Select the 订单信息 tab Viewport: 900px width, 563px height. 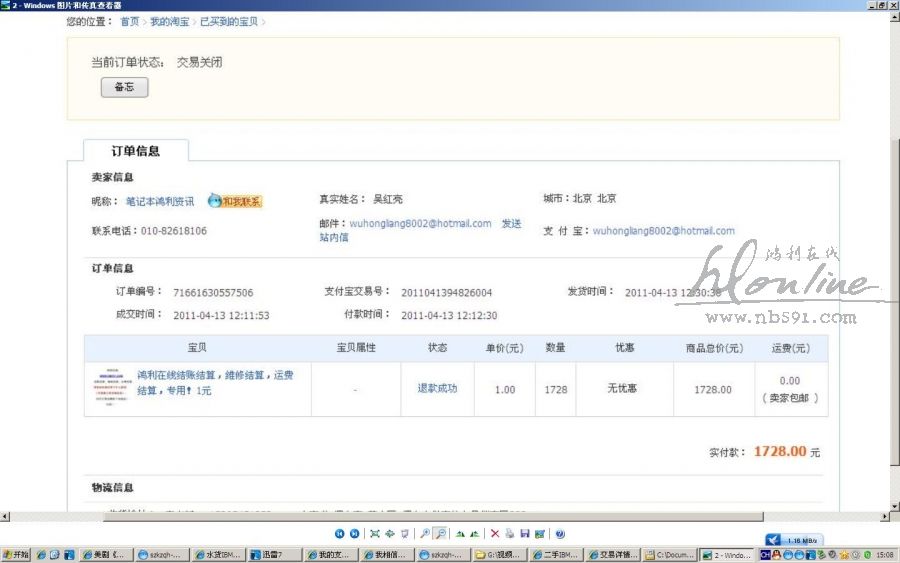click(135, 151)
